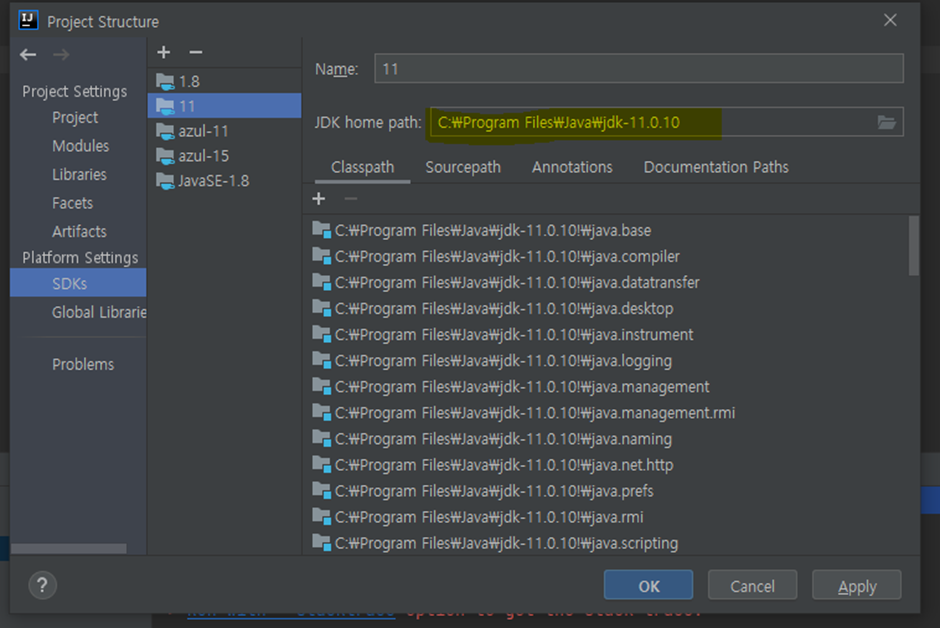Screen dimensions: 940x628
Task: Select the java.logging classpath entry
Action: coord(606,361)
